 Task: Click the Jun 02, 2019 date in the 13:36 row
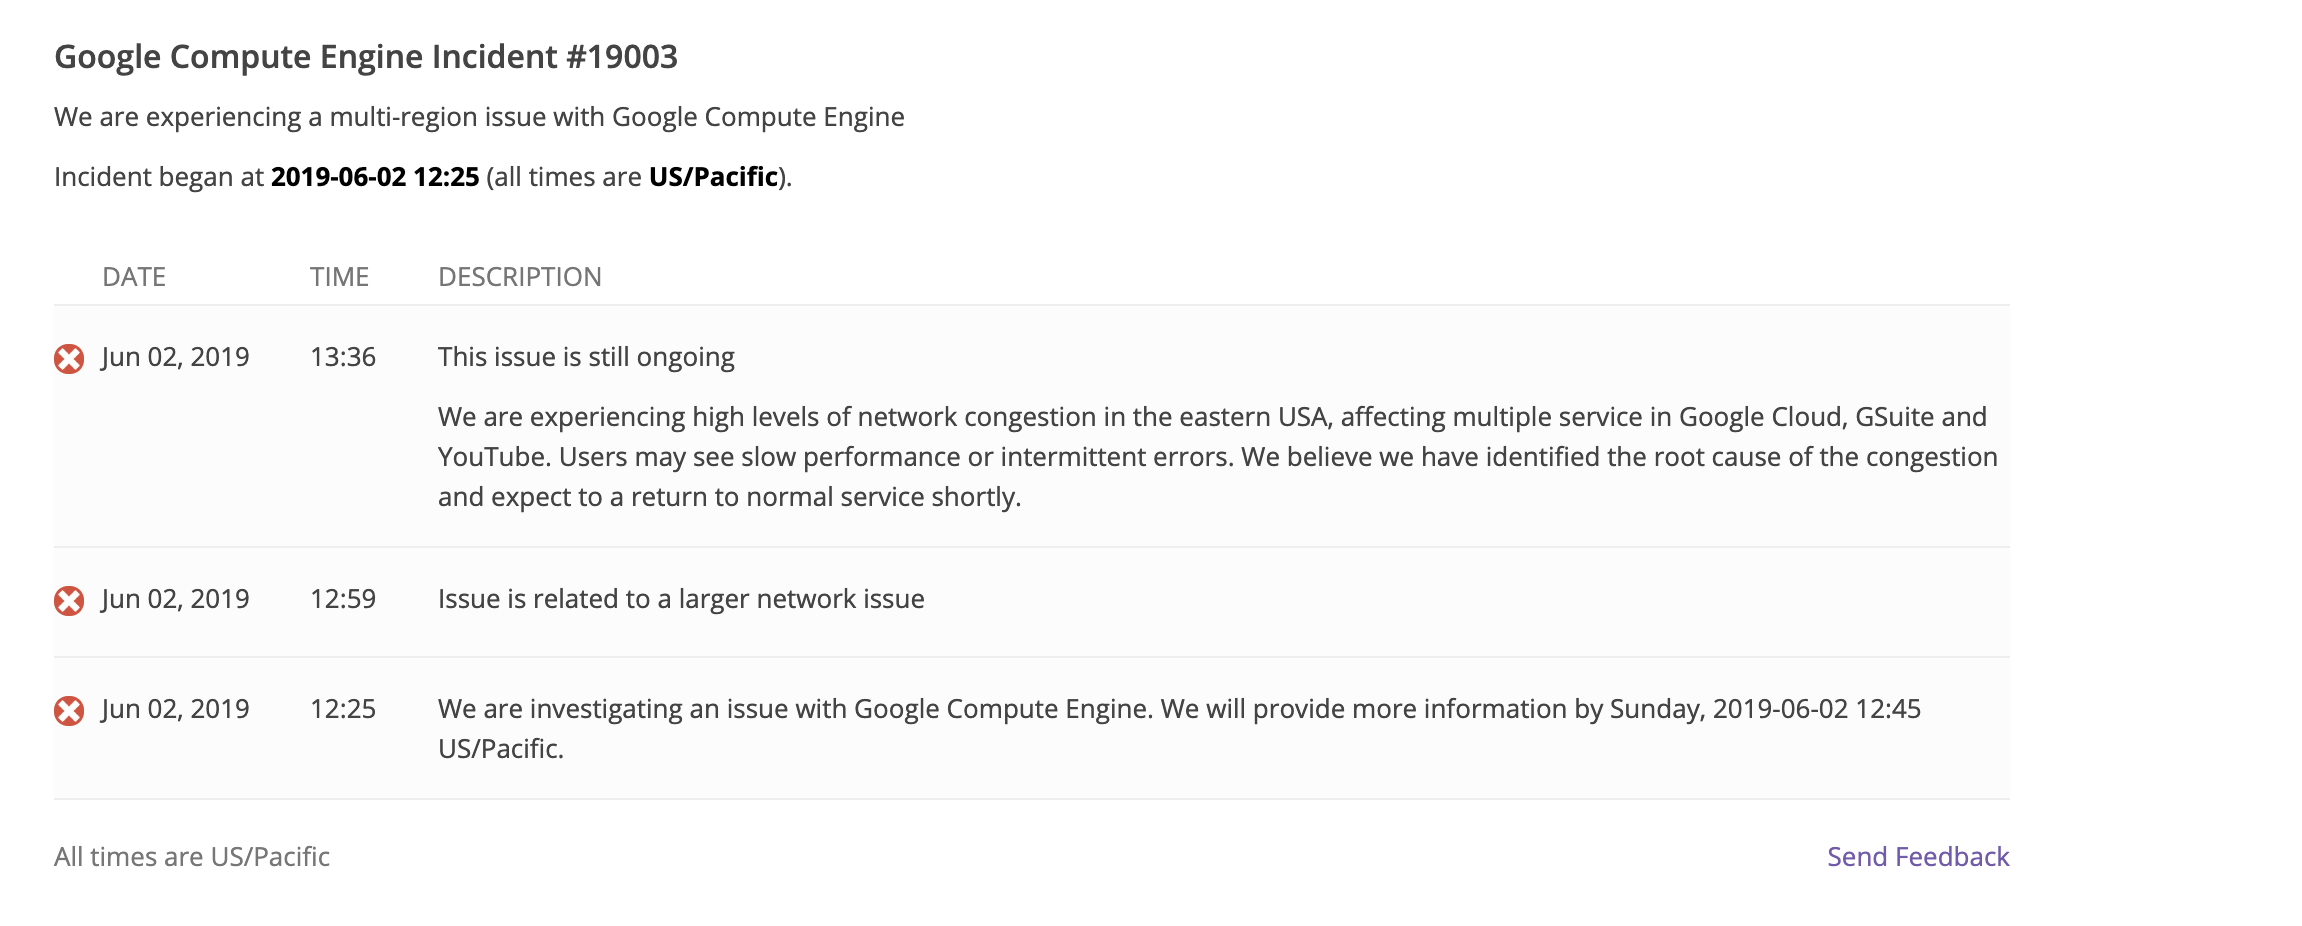pos(175,357)
